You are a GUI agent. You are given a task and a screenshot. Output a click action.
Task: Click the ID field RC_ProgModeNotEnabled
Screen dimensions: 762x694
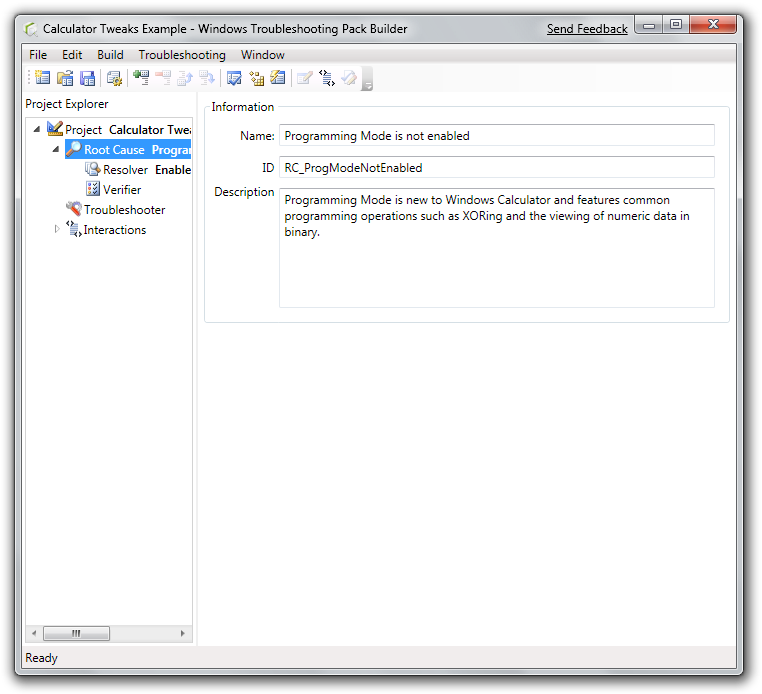point(497,168)
